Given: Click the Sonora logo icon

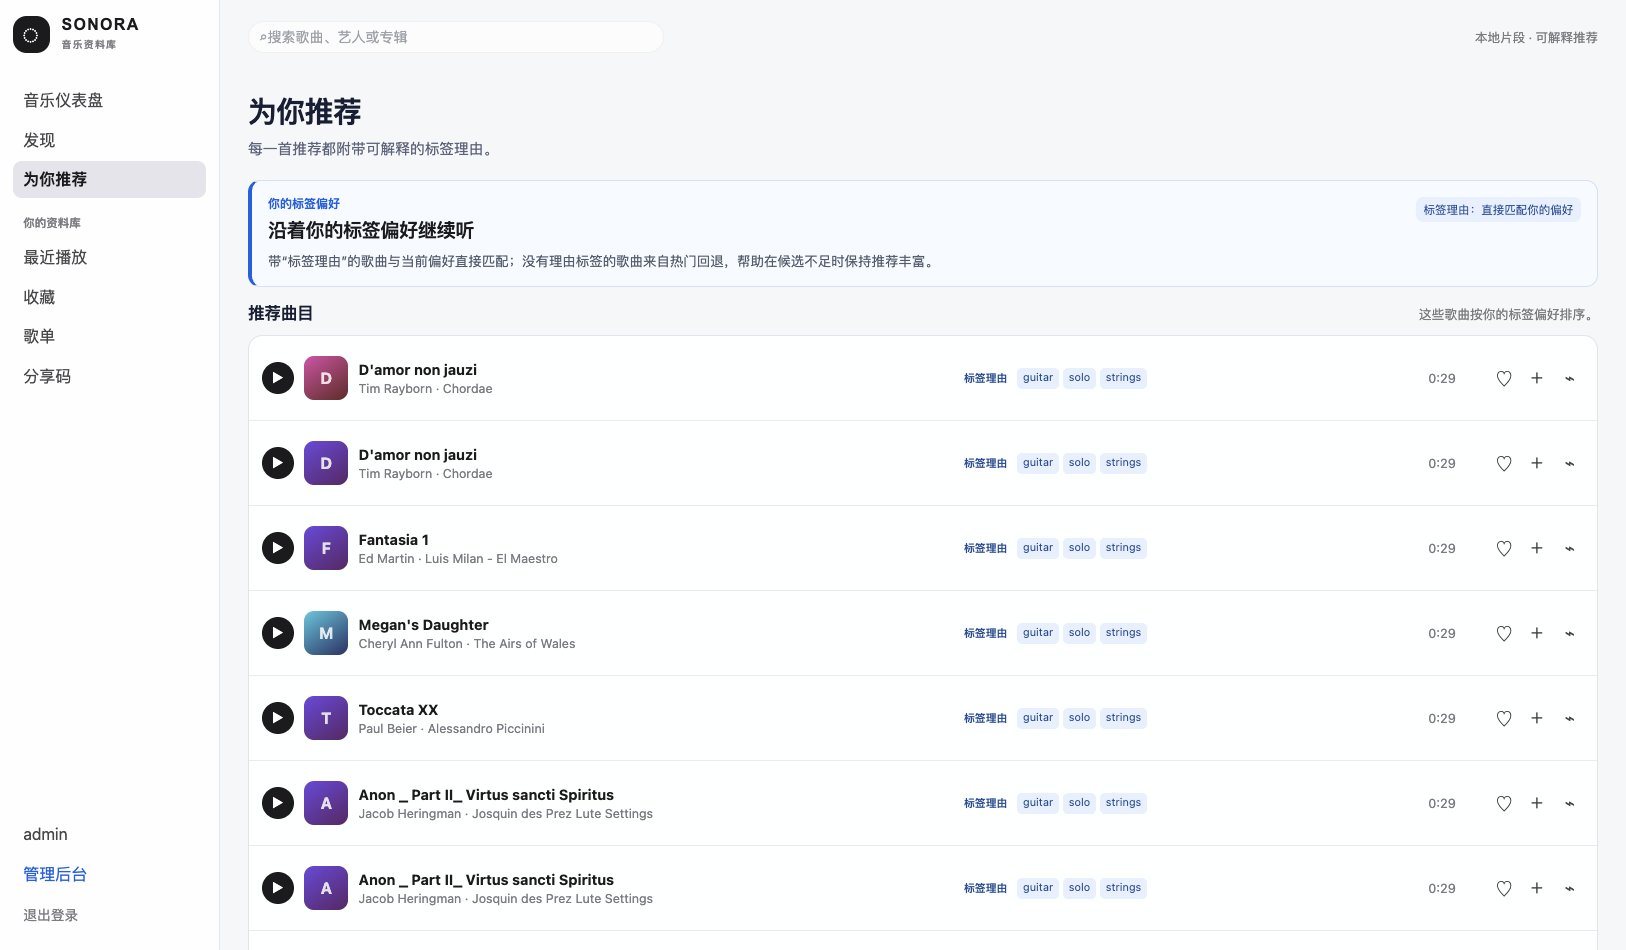Looking at the screenshot, I should 31,34.
